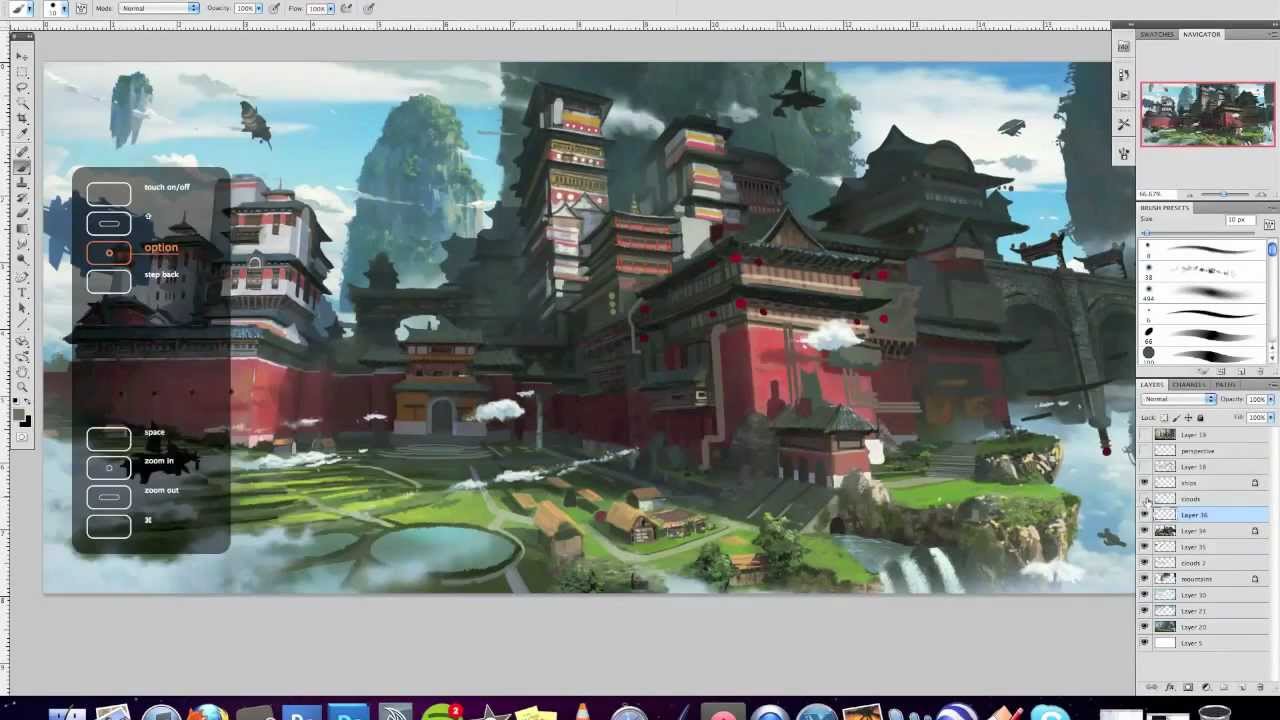Open the Opacity slider arrow in options bar

pos(259,8)
